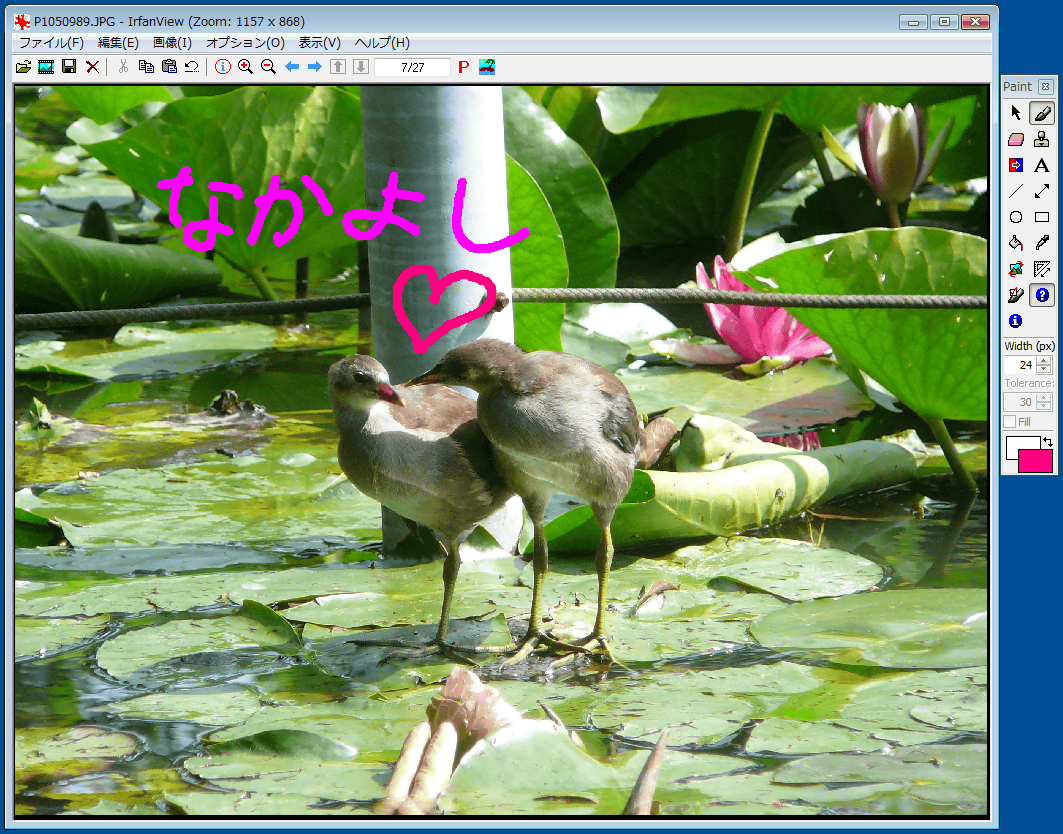Select the Ellipse drawing tool
The width and height of the screenshot is (1063, 834).
coord(1016,217)
